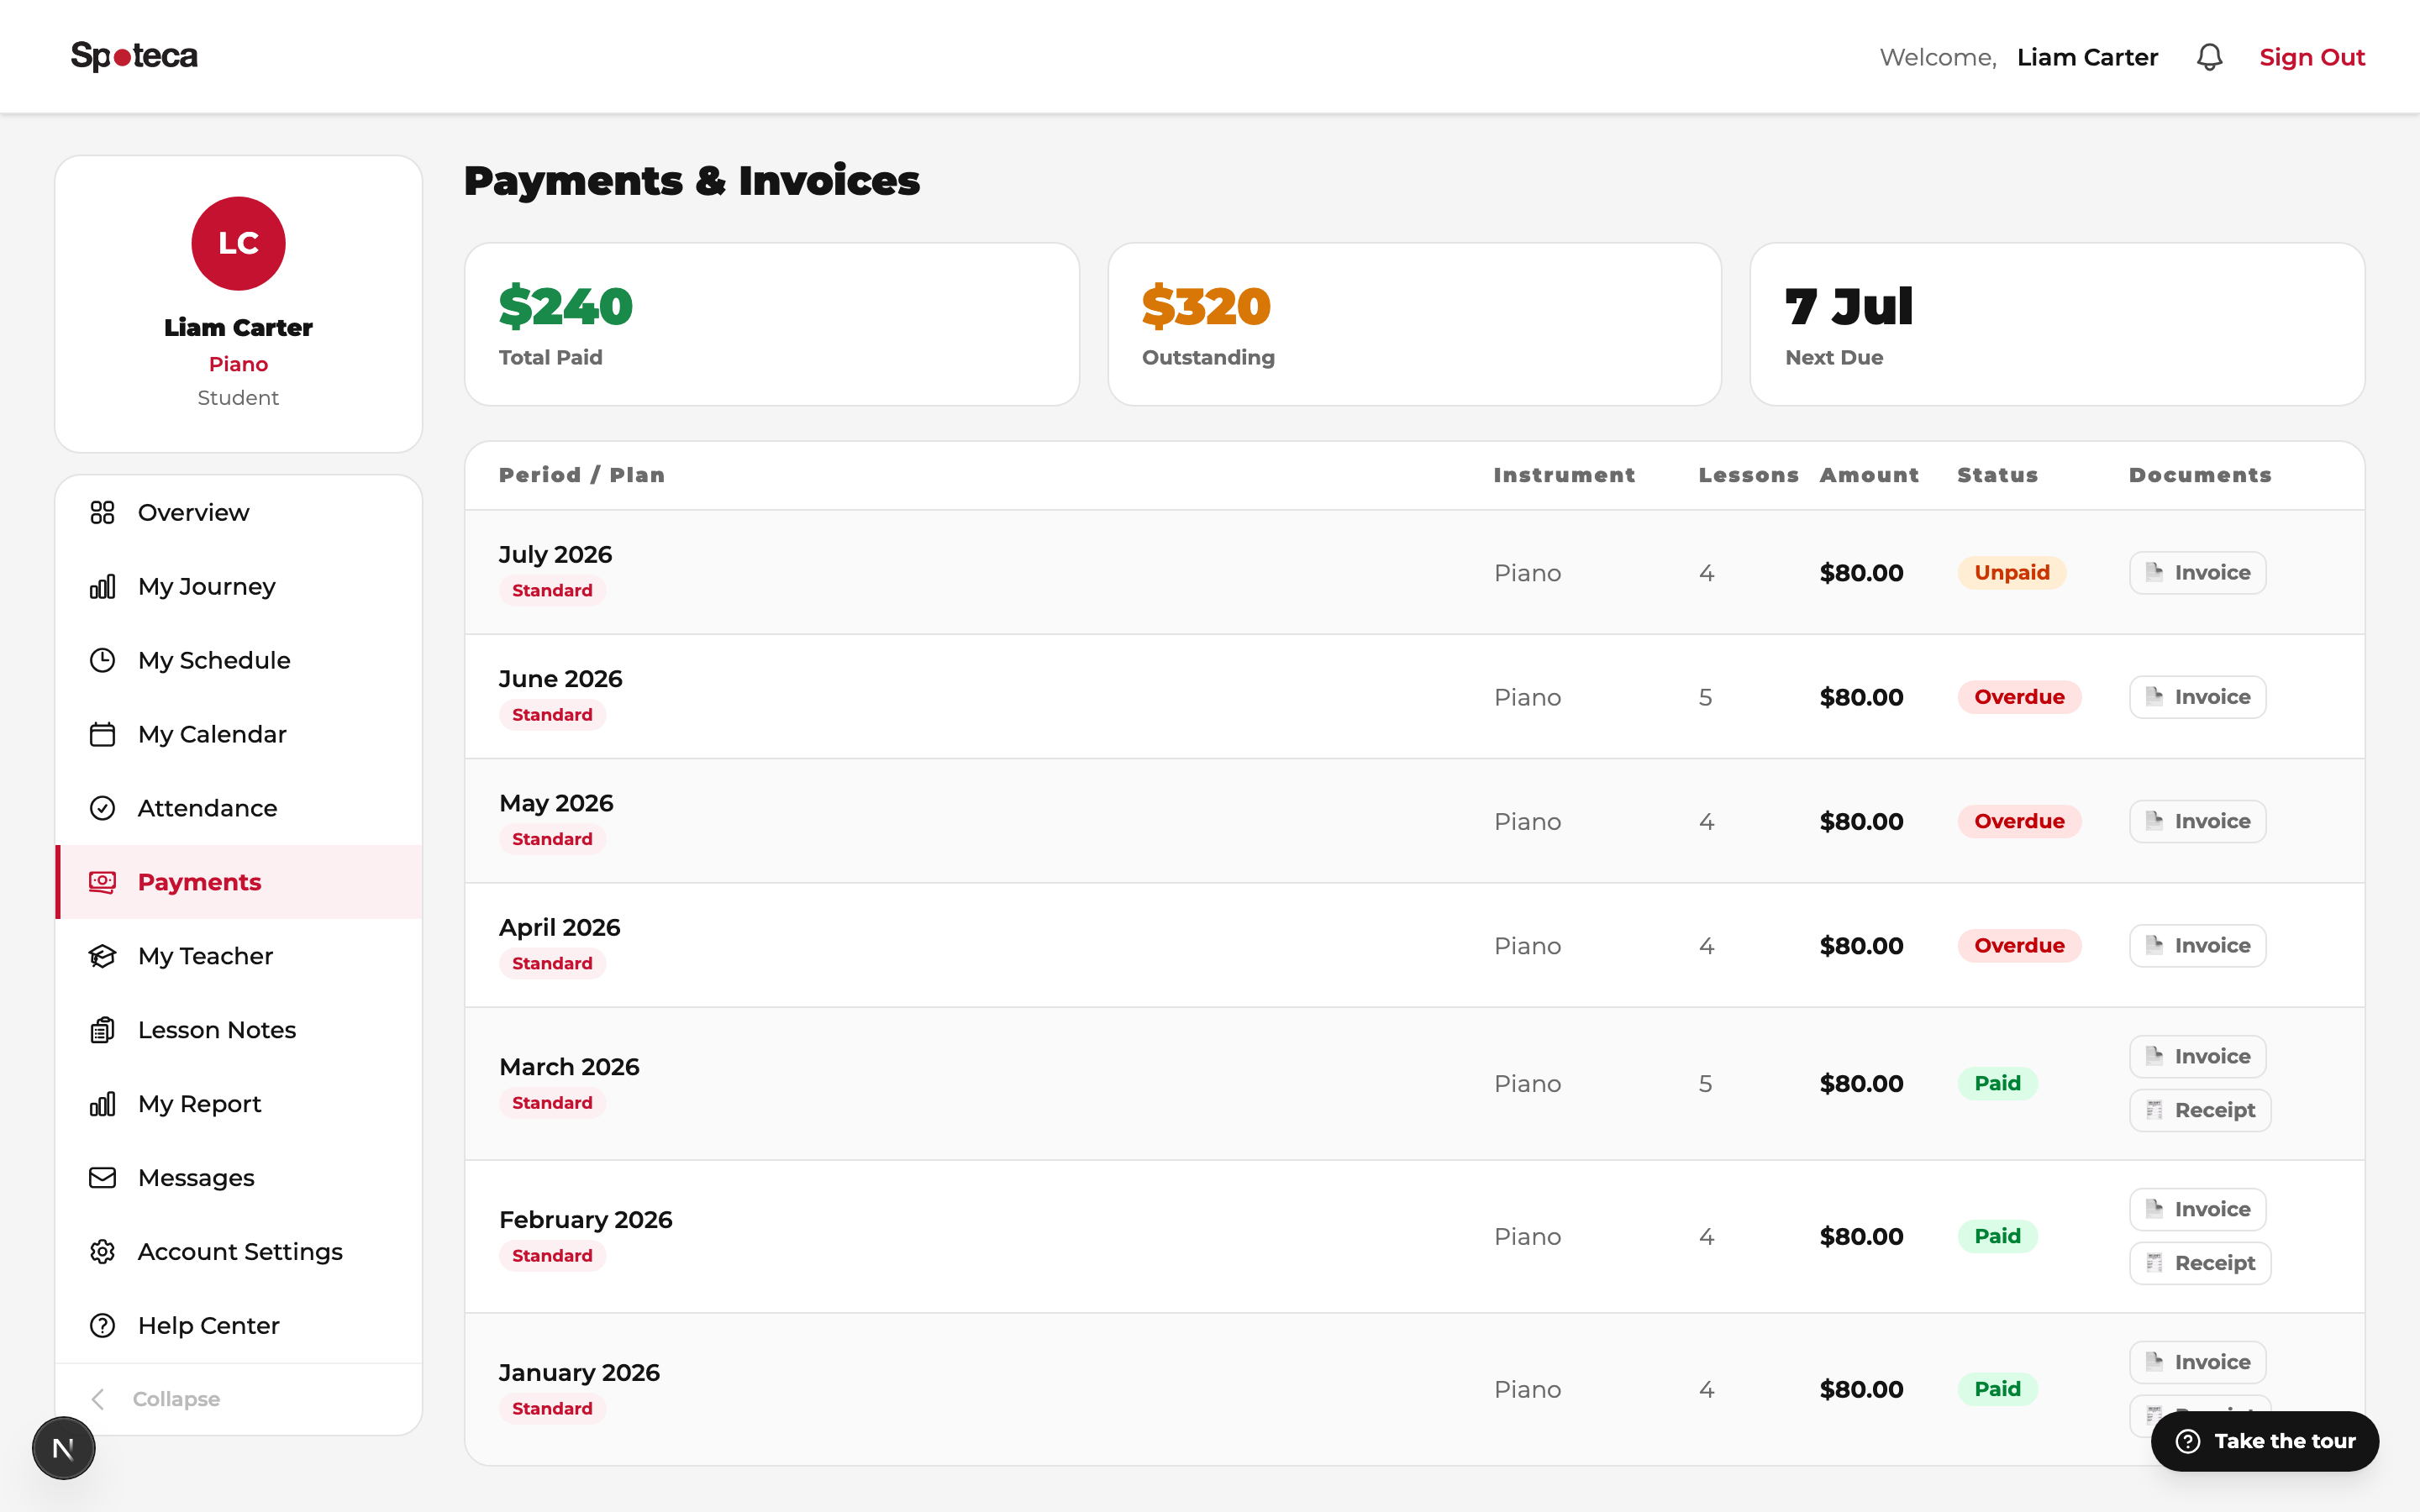Open the January 2026 Invoice
The width and height of the screenshot is (2420, 1512).
2197,1362
